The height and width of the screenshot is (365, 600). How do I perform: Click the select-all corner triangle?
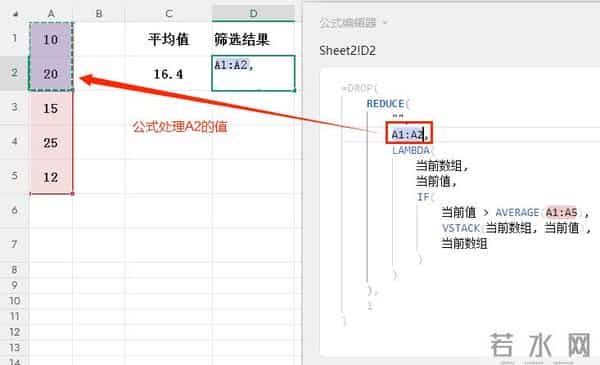click(15, 14)
